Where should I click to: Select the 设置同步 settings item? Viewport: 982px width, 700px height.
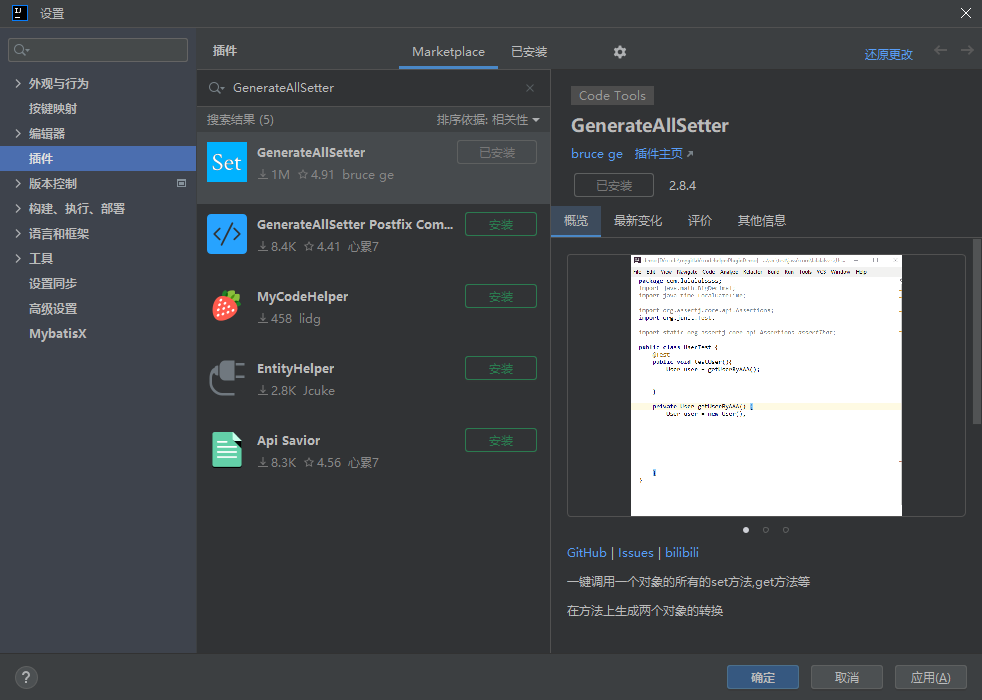pyautogui.click(x=53, y=284)
